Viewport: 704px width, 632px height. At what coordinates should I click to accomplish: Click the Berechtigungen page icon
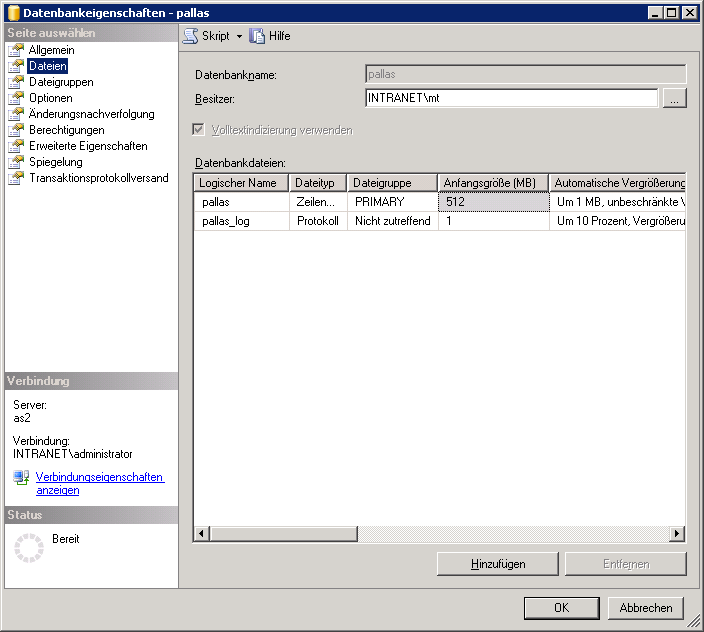[x=16, y=130]
